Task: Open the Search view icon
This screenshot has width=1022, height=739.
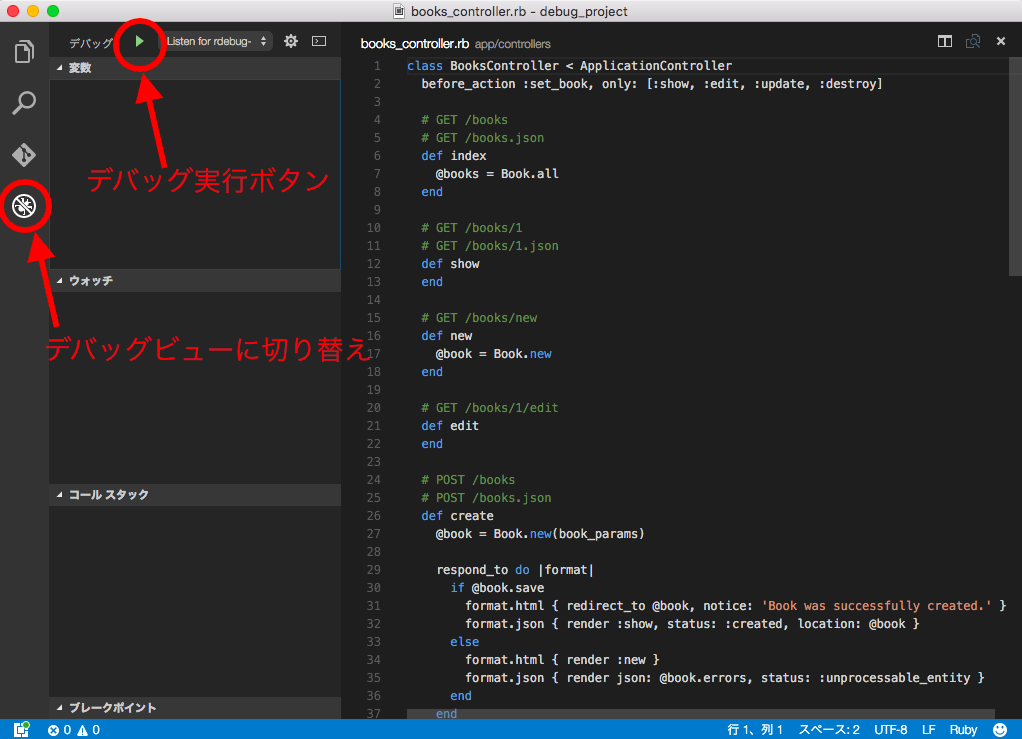Action: click(x=23, y=103)
